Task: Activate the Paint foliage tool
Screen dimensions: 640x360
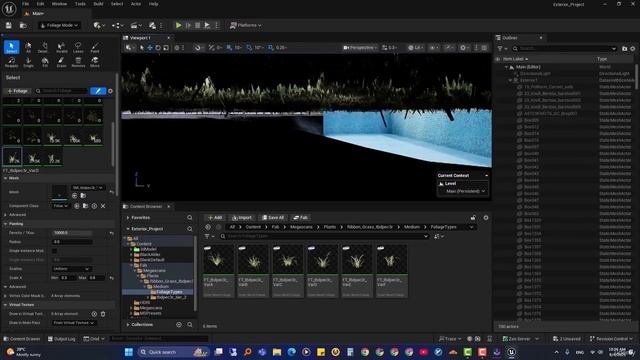Action: (95, 47)
